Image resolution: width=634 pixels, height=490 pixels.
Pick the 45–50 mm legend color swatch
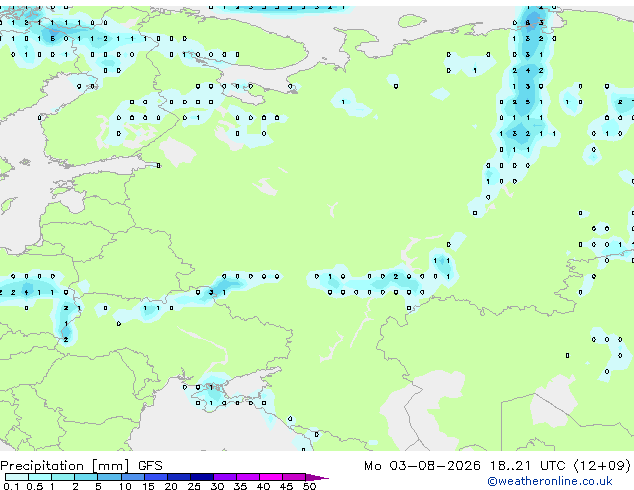click(x=294, y=477)
